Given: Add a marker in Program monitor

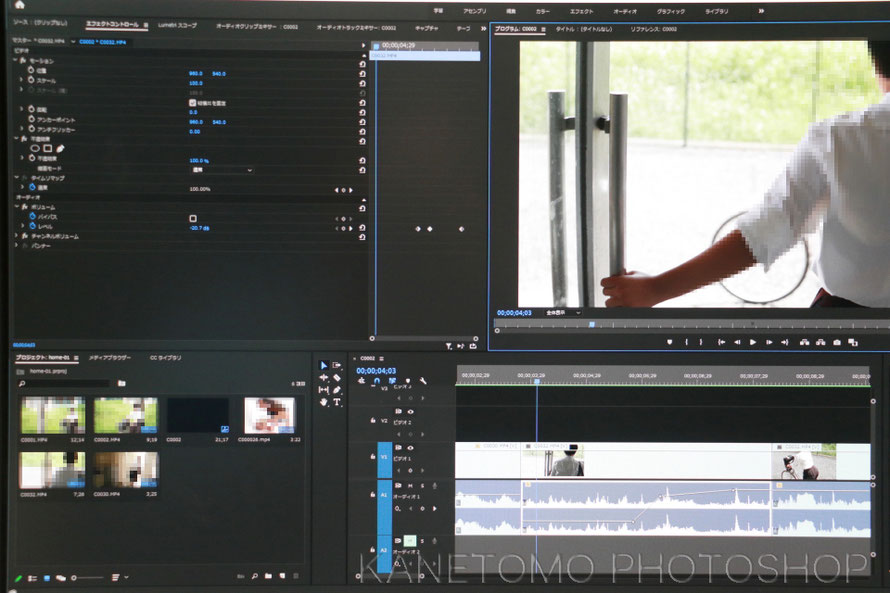Looking at the screenshot, I should [x=670, y=342].
